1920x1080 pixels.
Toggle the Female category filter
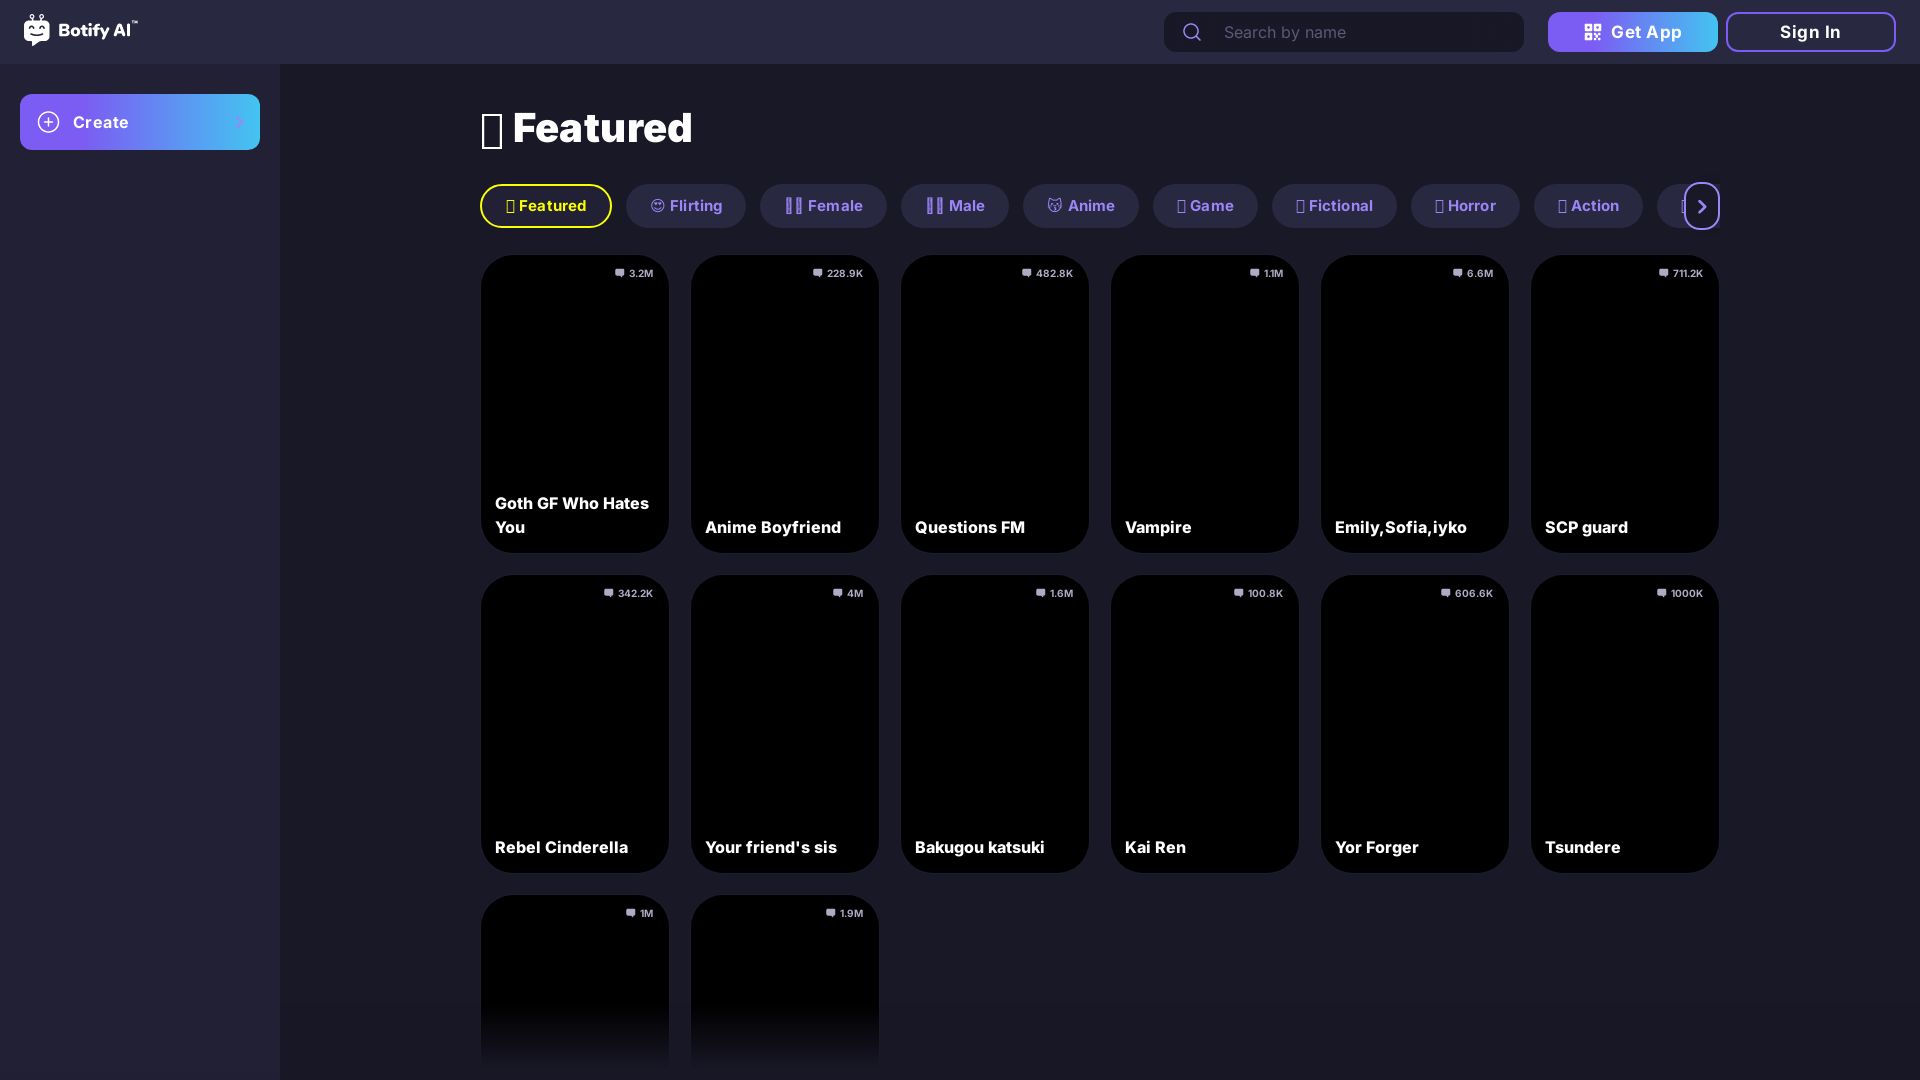click(x=823, y=206)
